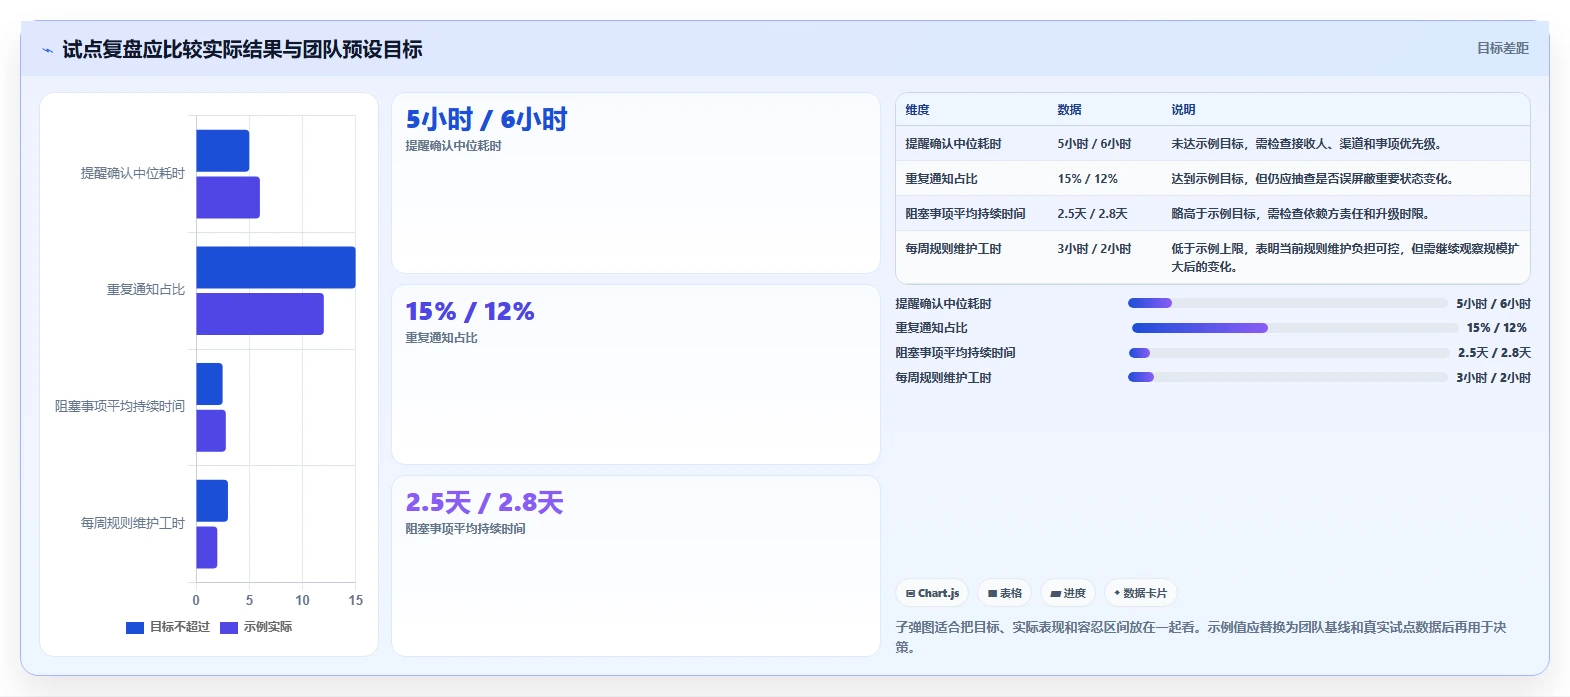
Task: Click the 数据 table column header
Action: tap(1069, 110)
